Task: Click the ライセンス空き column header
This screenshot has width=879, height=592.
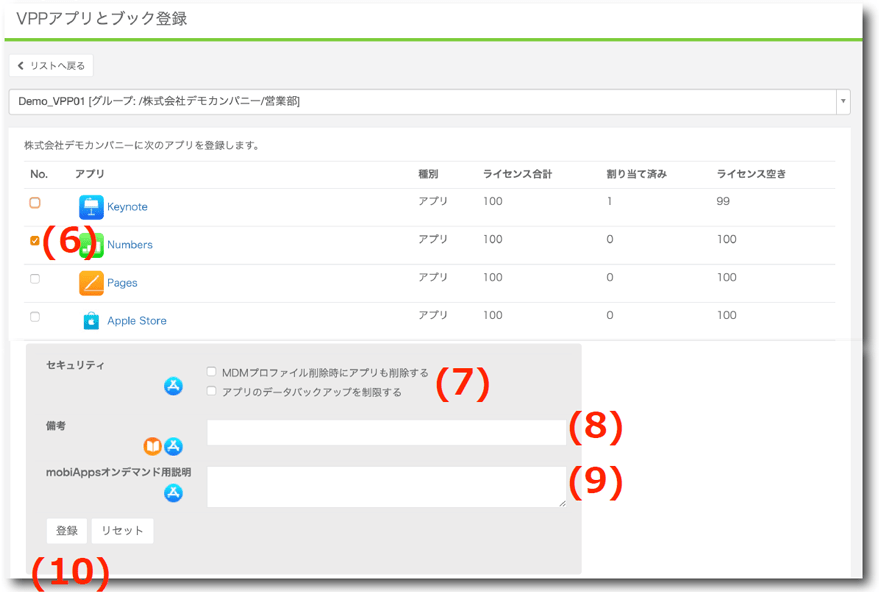Action: (751, 174)
